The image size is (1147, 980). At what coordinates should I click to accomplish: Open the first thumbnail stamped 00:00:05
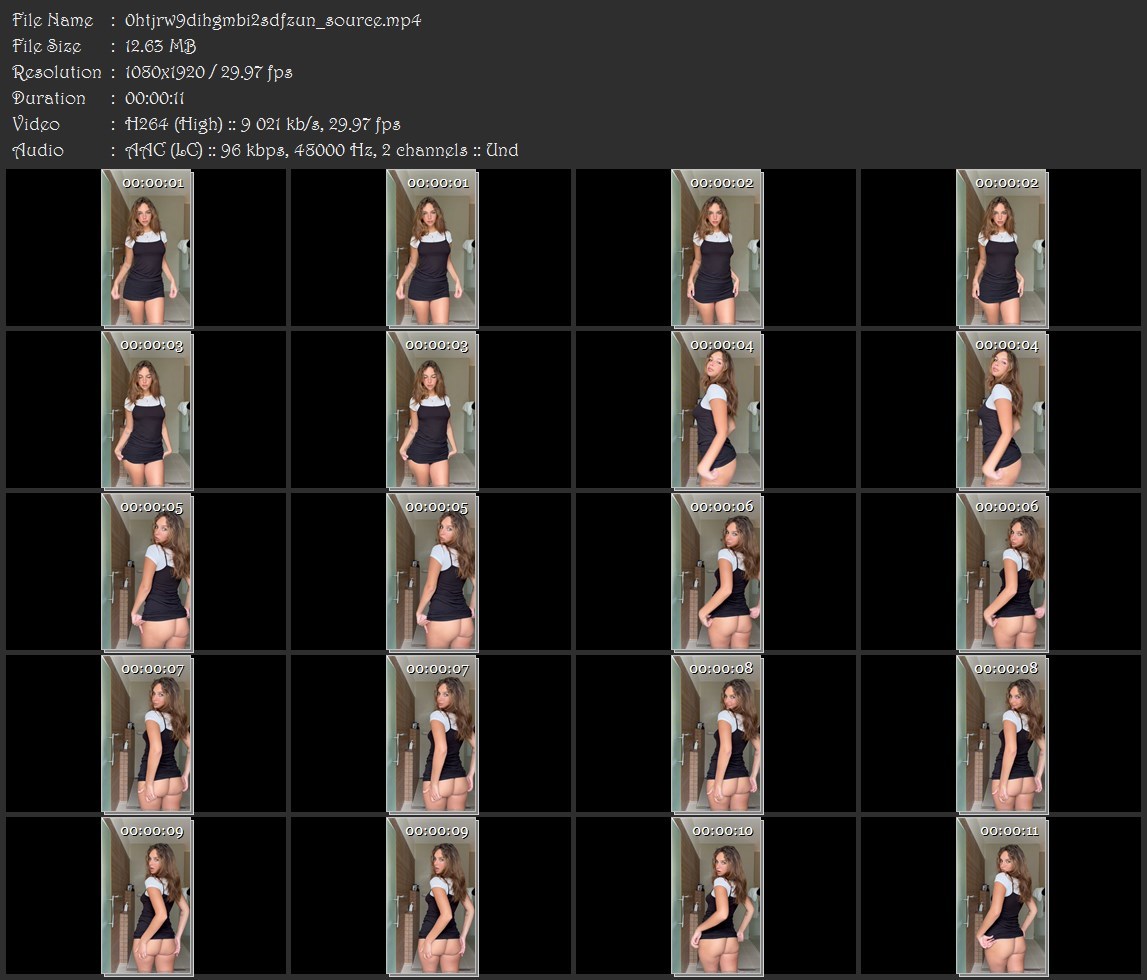pyautogui.click(x=147, y=573)
